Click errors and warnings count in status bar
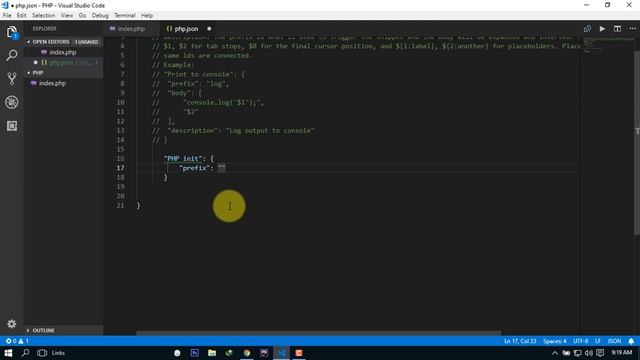 [x=17, y=341]
